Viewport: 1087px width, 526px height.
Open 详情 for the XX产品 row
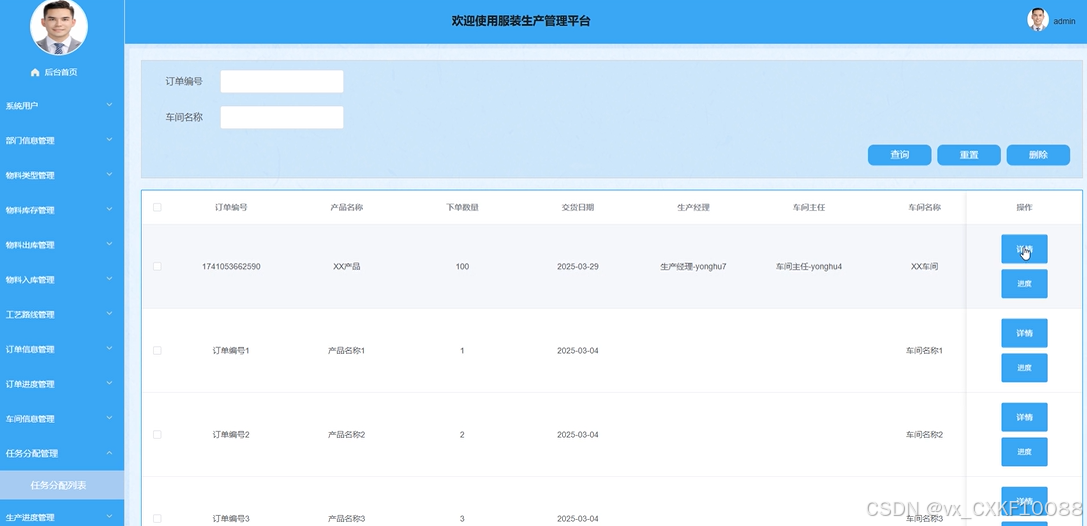[1024, 249]
